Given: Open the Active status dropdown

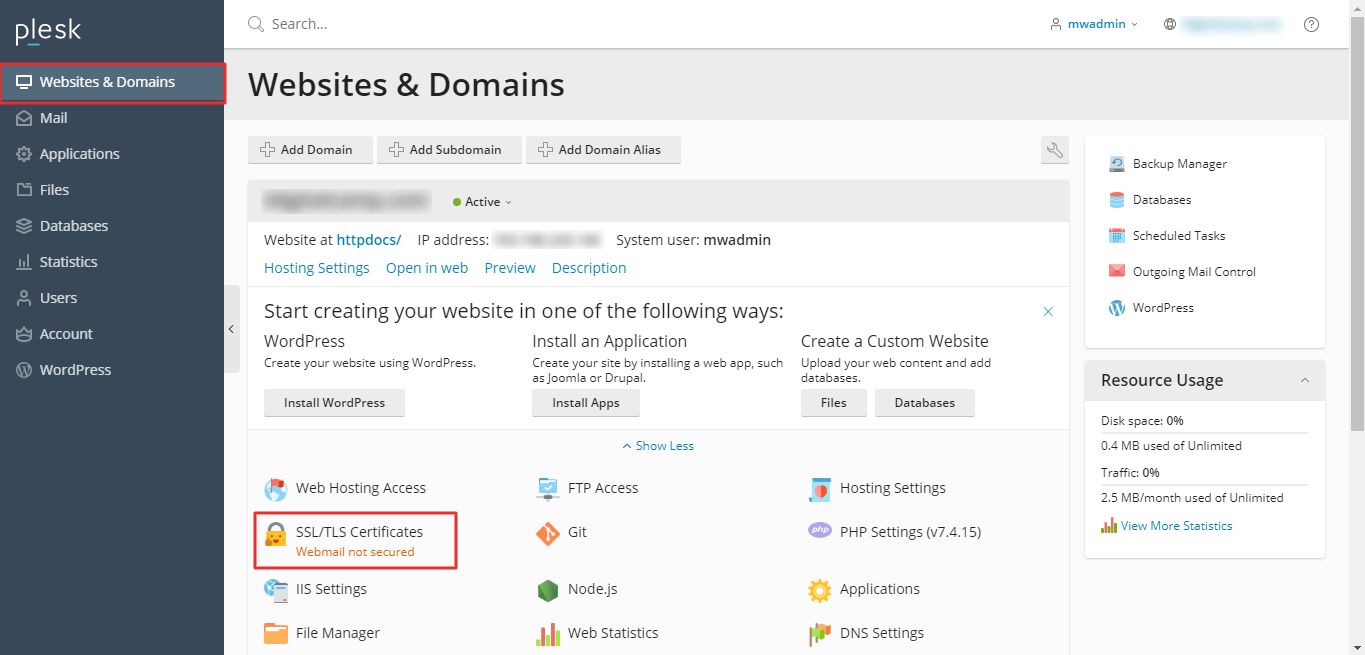Looking at the screenshot, I should (x=482, y=202).
